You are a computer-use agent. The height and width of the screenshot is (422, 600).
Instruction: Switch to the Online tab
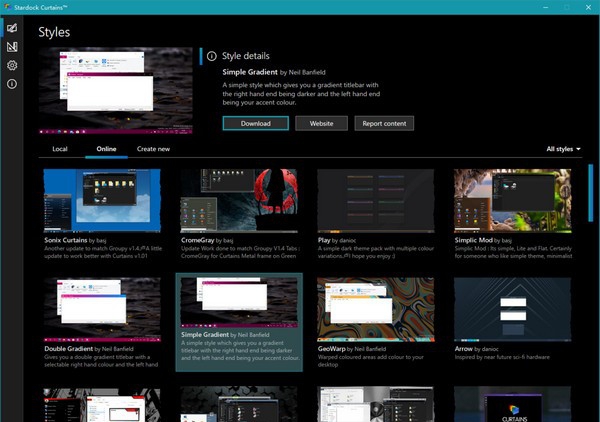point(106,149)
